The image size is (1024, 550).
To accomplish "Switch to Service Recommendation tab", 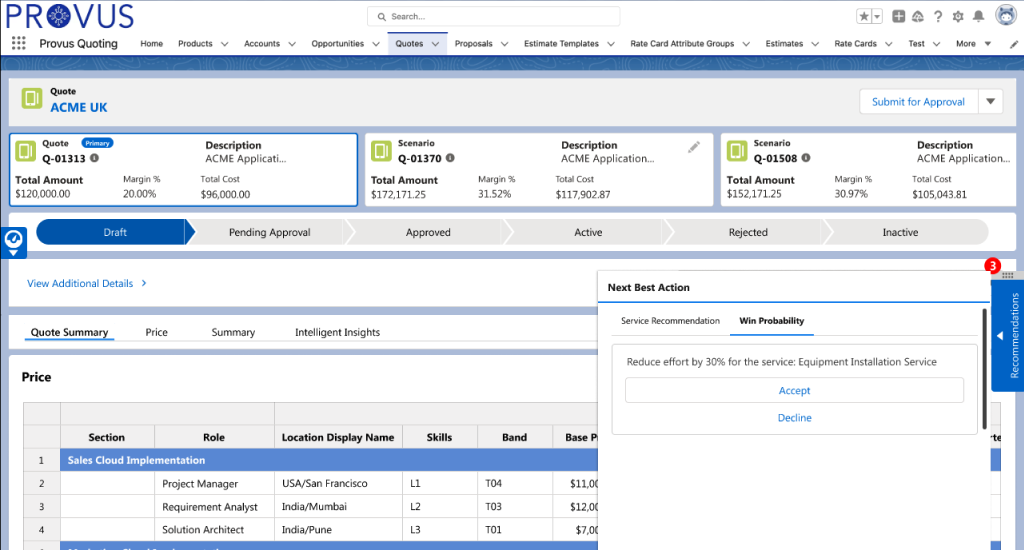I will [x=670, y=321].
